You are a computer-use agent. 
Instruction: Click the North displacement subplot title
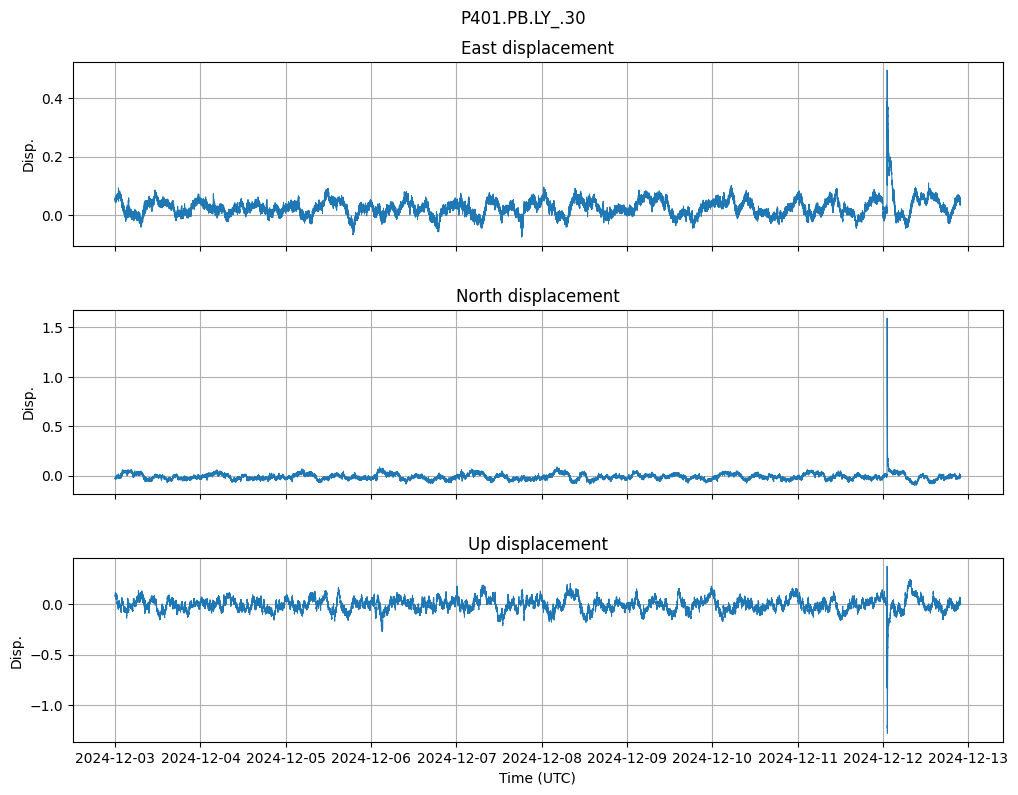(537, 296)
